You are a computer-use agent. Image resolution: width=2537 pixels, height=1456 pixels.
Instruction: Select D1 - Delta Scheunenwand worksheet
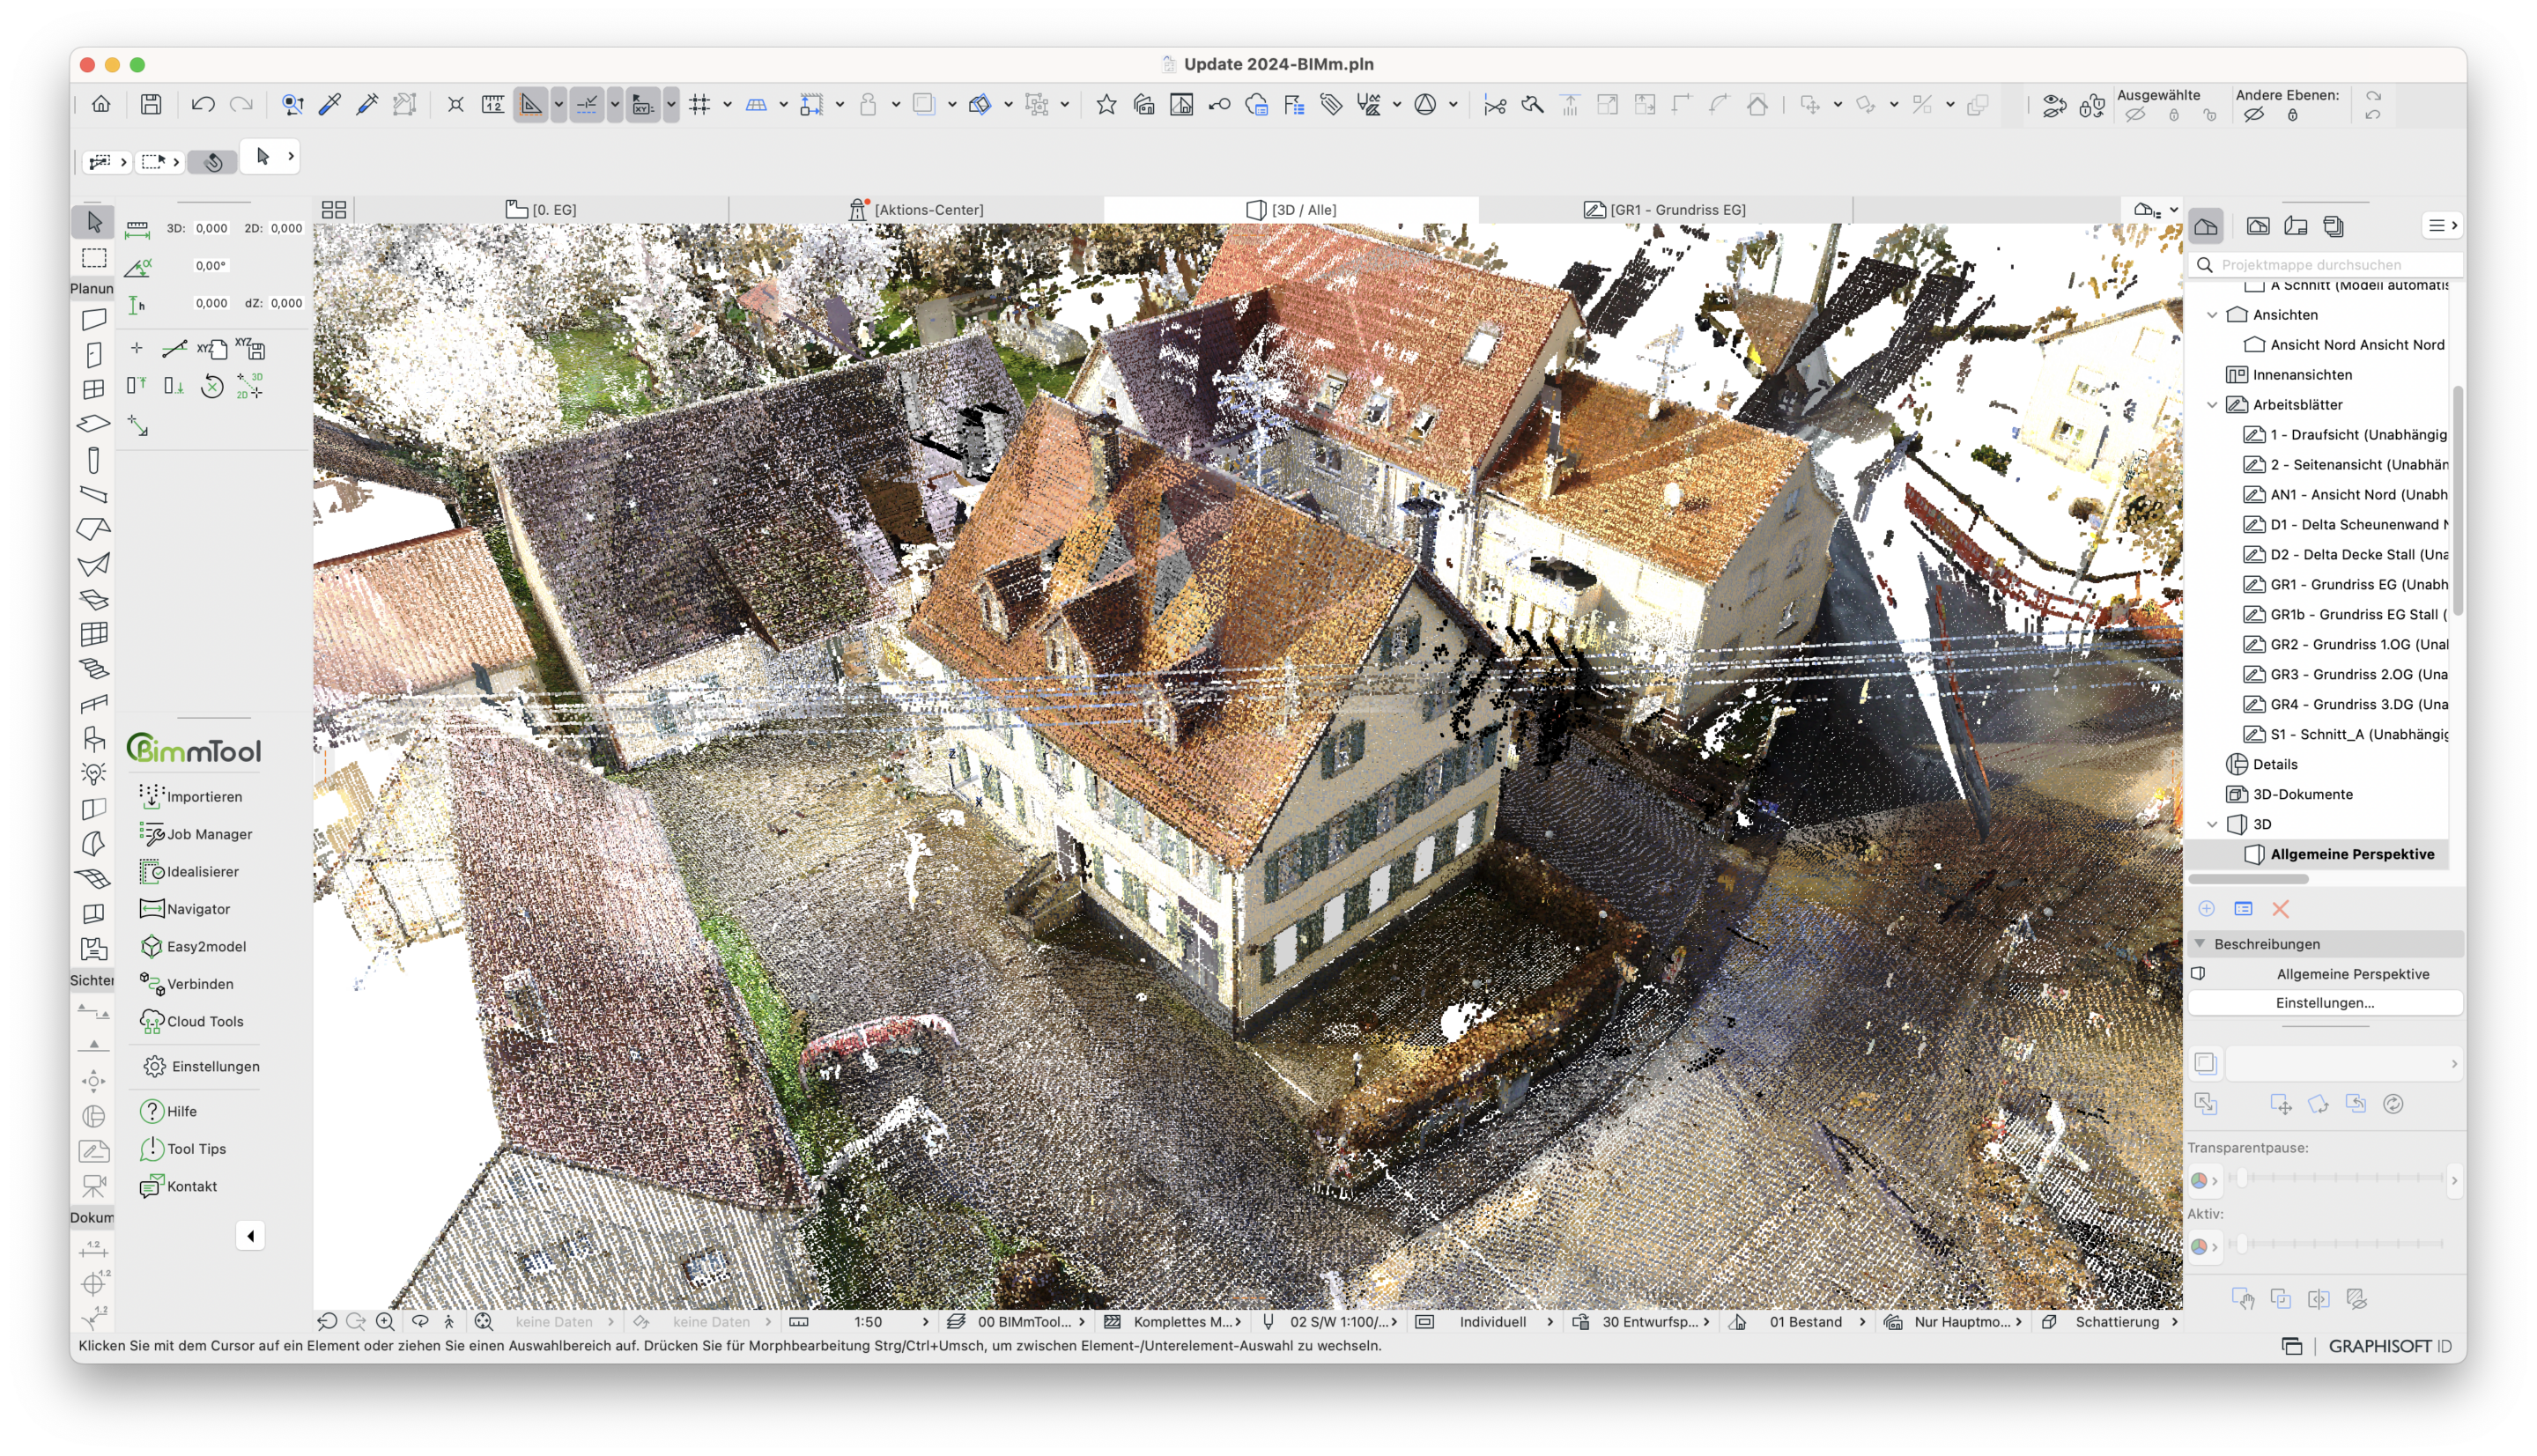pyautogui.click(x=2345, y=524)
